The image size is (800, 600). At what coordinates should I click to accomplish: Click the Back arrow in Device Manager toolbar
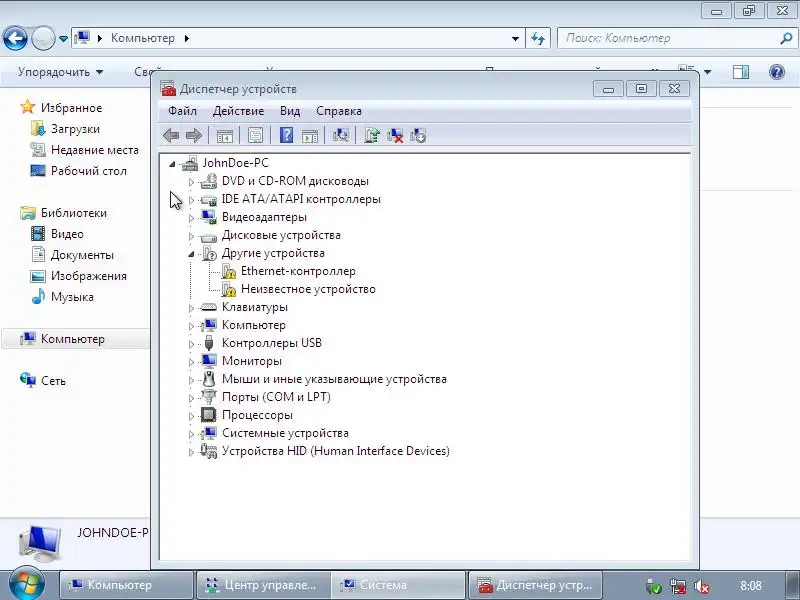(171, 136)
